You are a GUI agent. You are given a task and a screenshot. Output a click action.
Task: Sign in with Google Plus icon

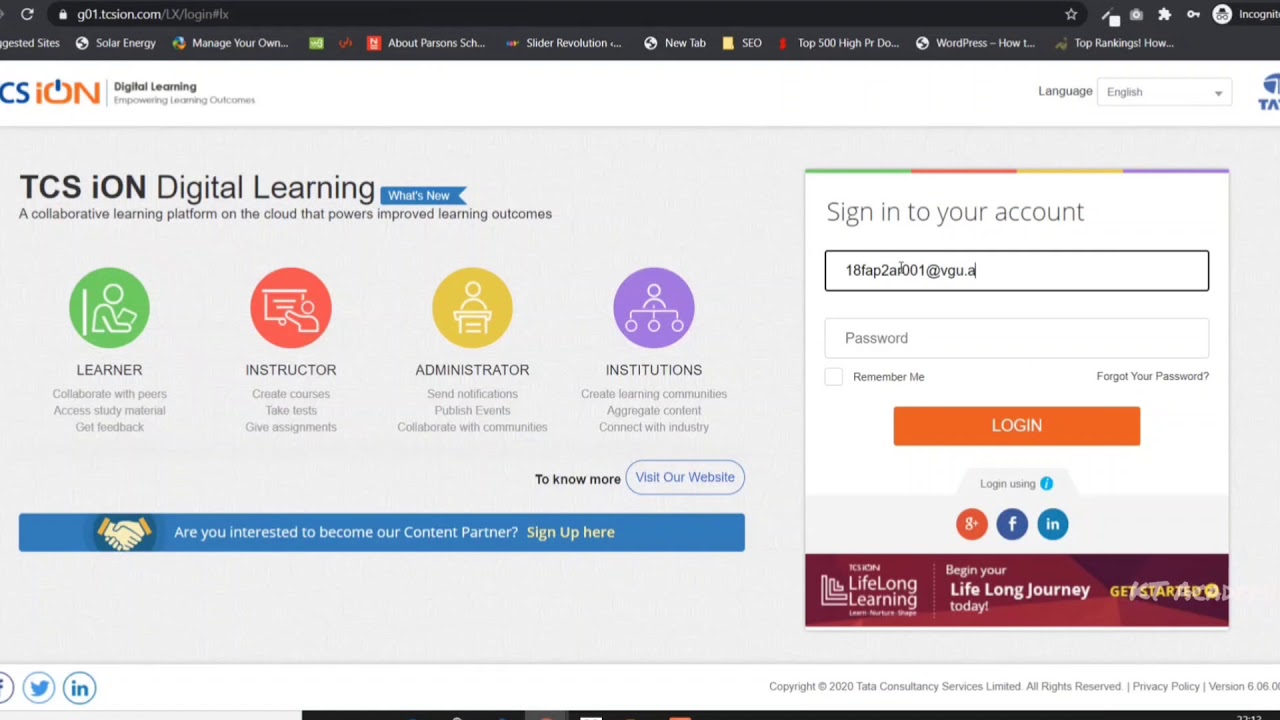tap(971, 524)
